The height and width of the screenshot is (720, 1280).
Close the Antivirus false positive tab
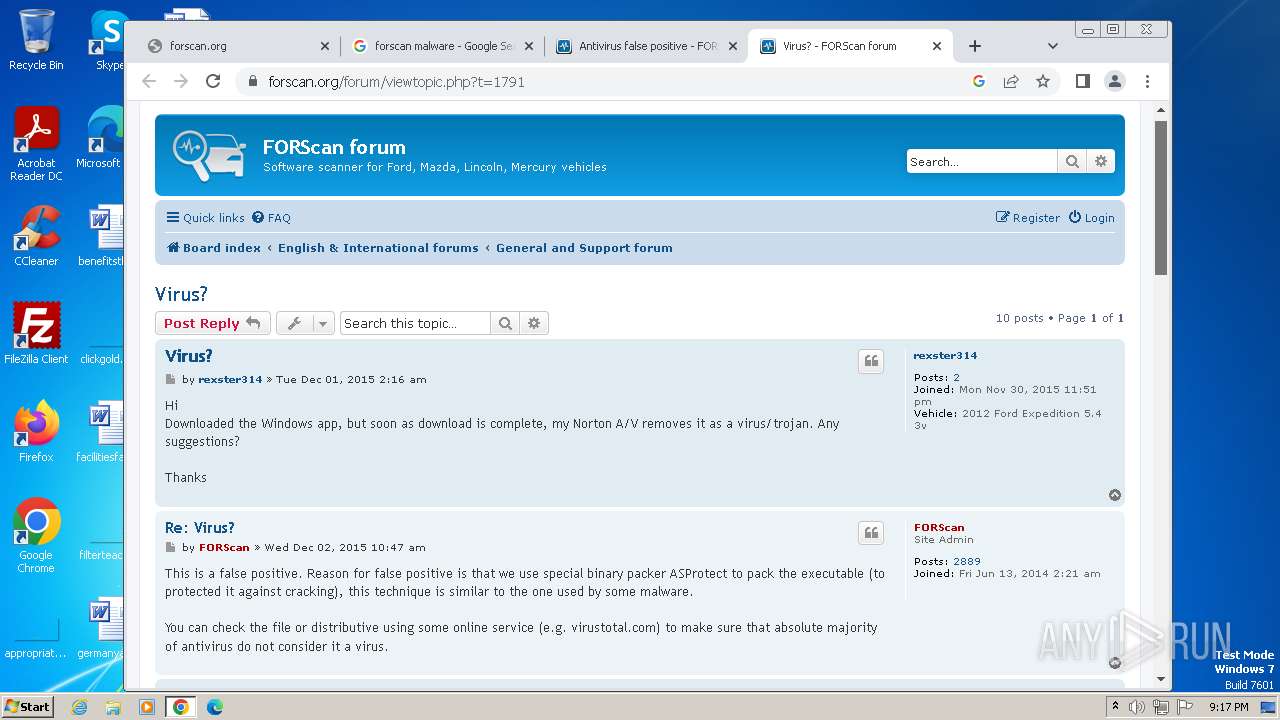click(733, 46)
